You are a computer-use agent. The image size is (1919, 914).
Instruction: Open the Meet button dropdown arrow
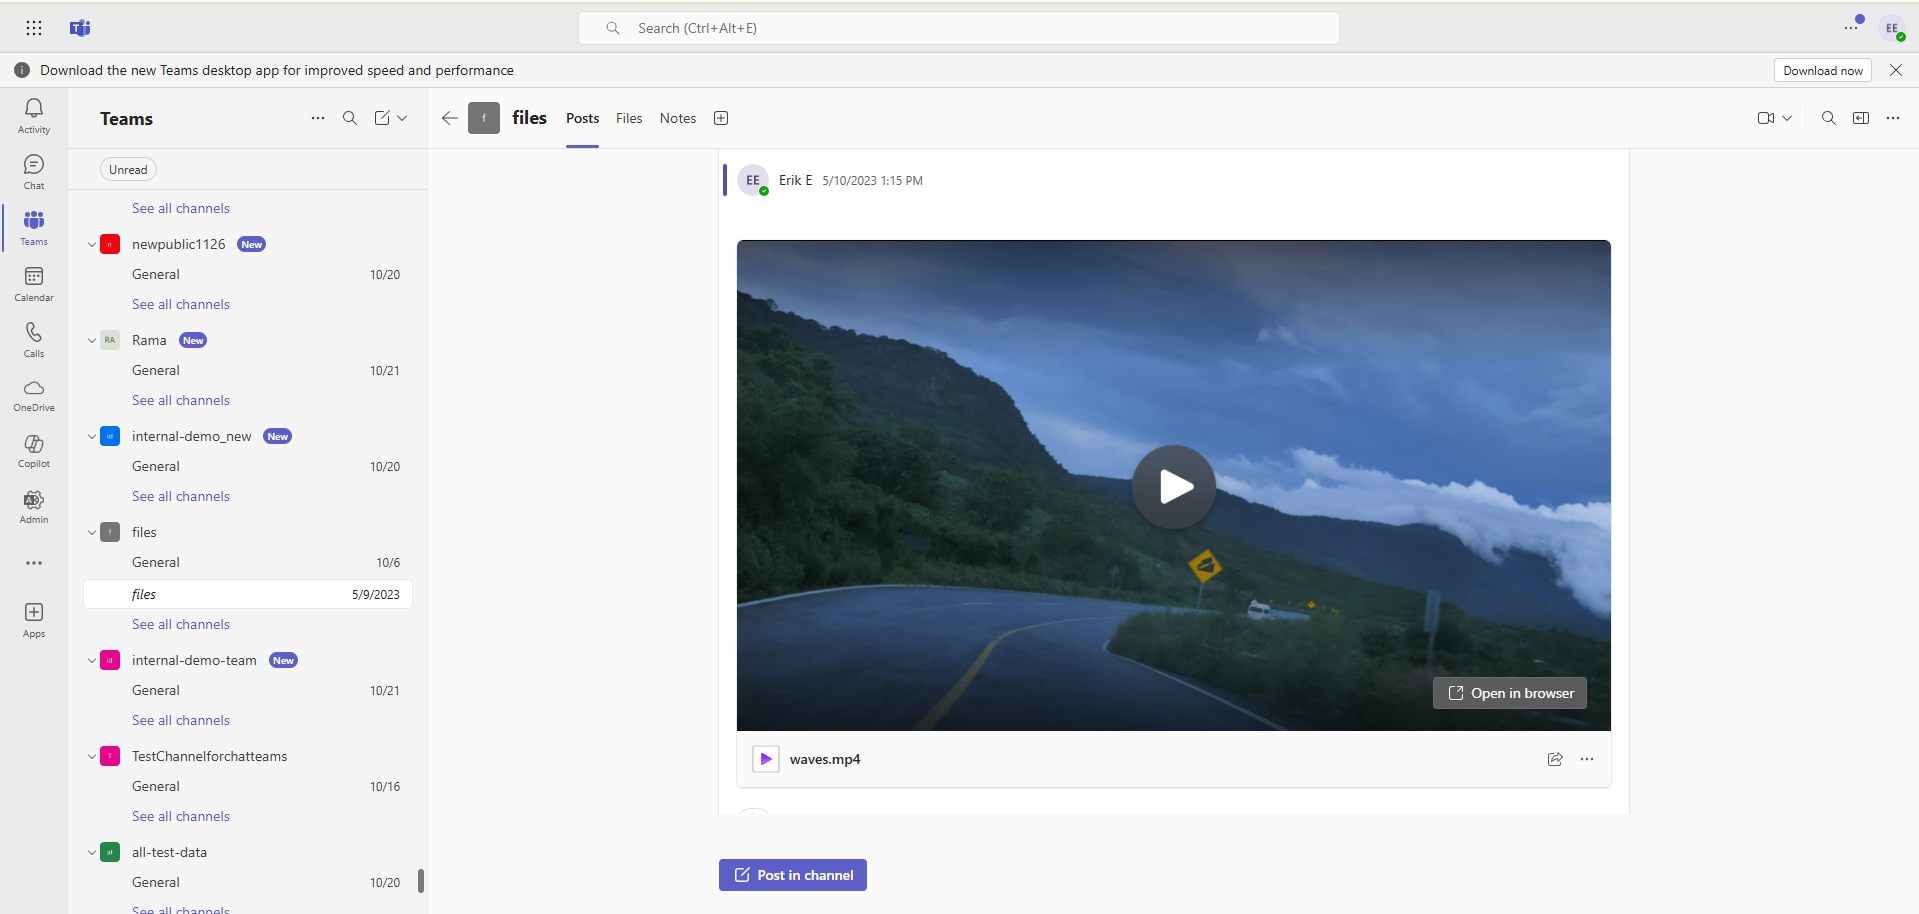1787,118
